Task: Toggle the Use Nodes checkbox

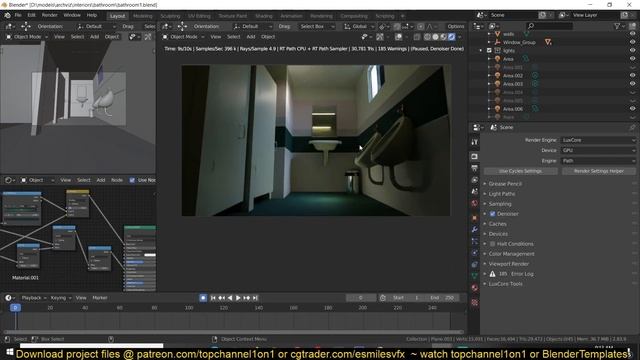Action: click(132, 180)
